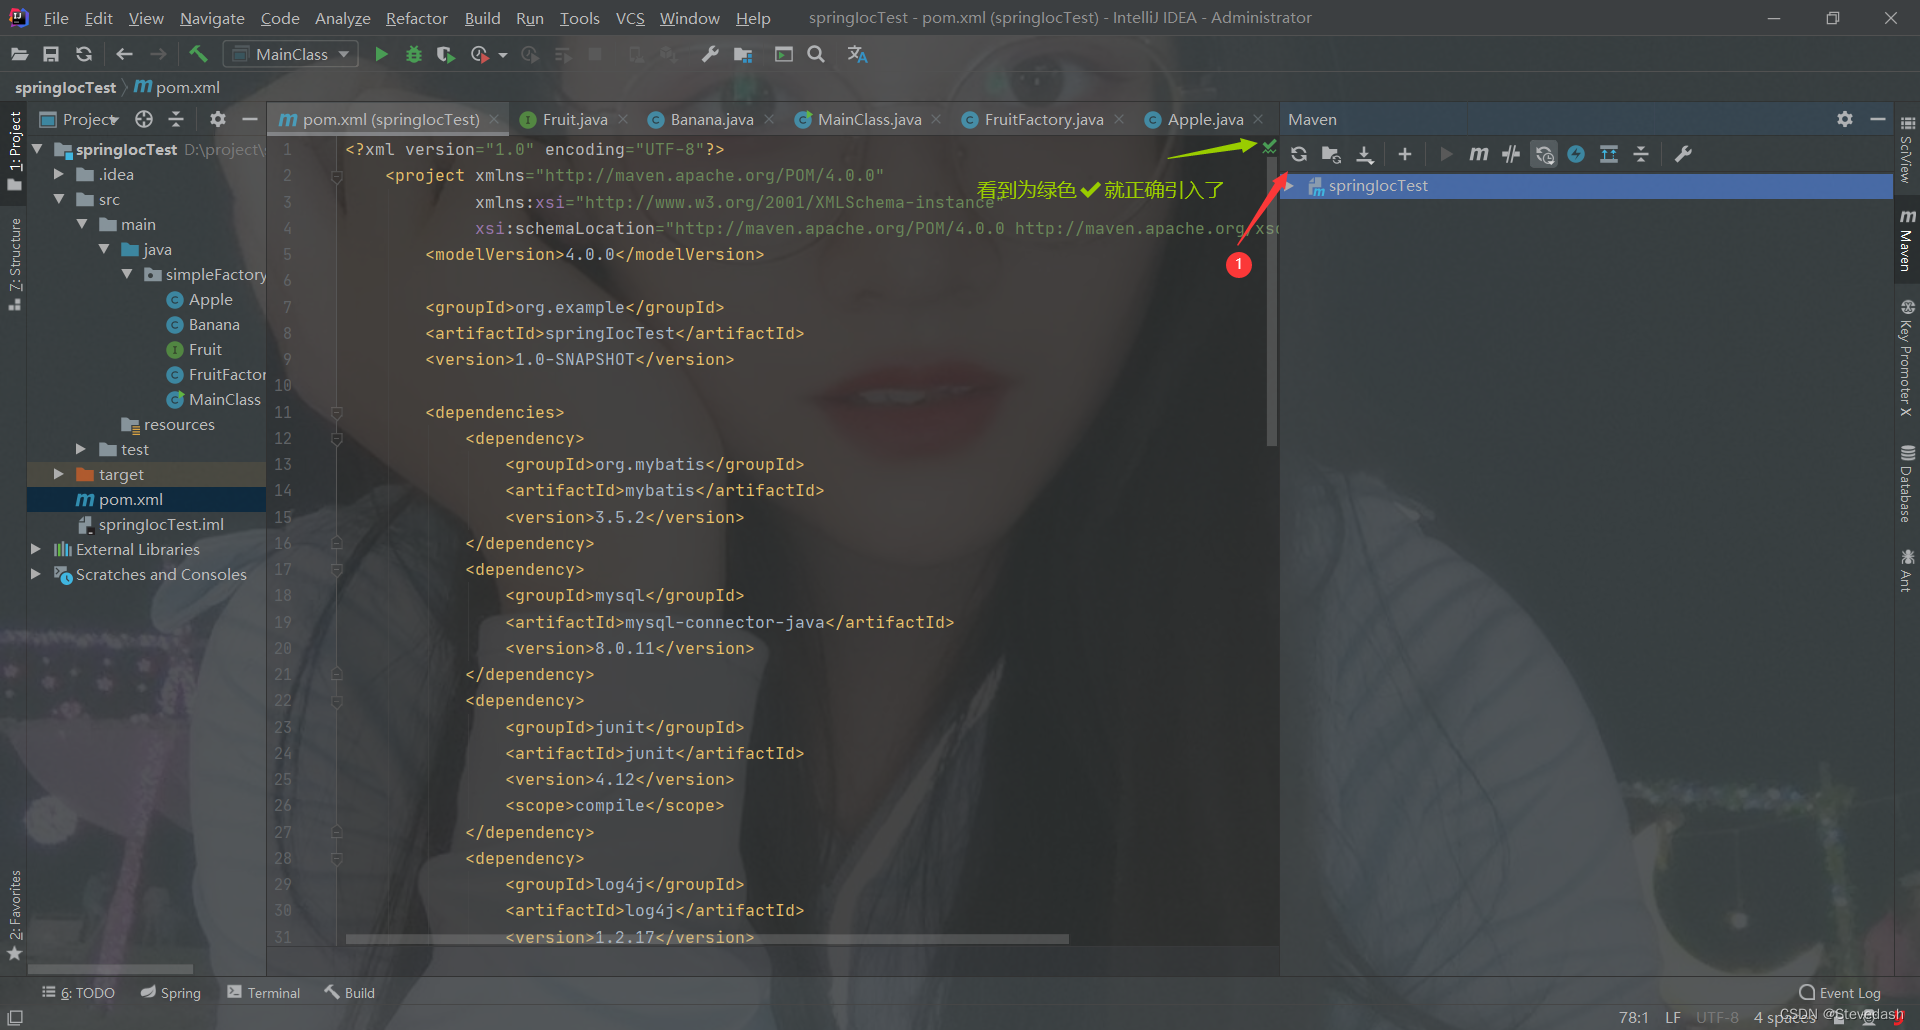Select springlocTest project in Maven panel

1378,185
